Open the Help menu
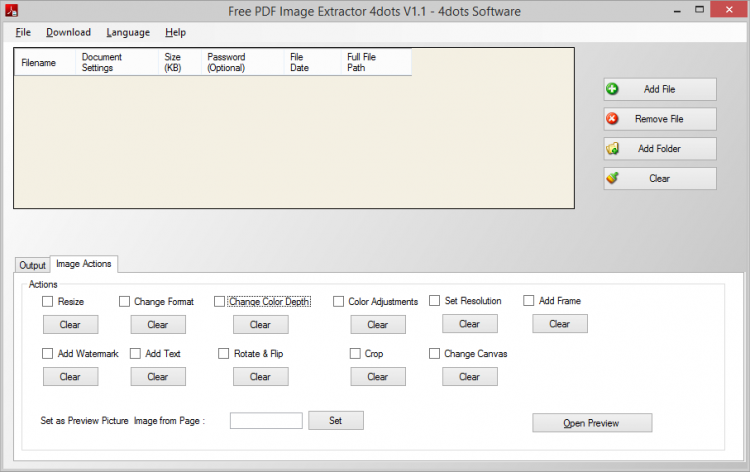 [176, 33]
